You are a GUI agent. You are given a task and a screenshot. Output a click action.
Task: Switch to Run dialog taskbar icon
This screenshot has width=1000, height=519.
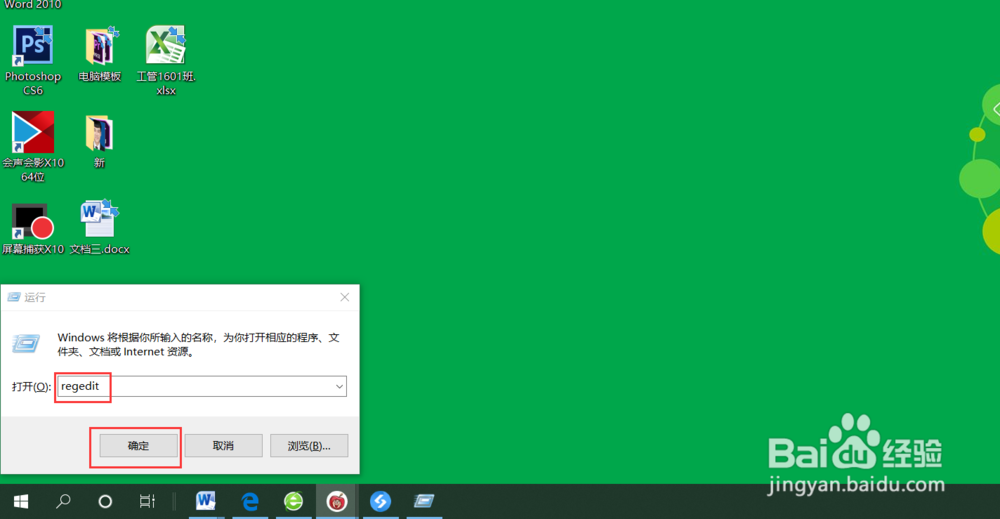coord(423,502)
